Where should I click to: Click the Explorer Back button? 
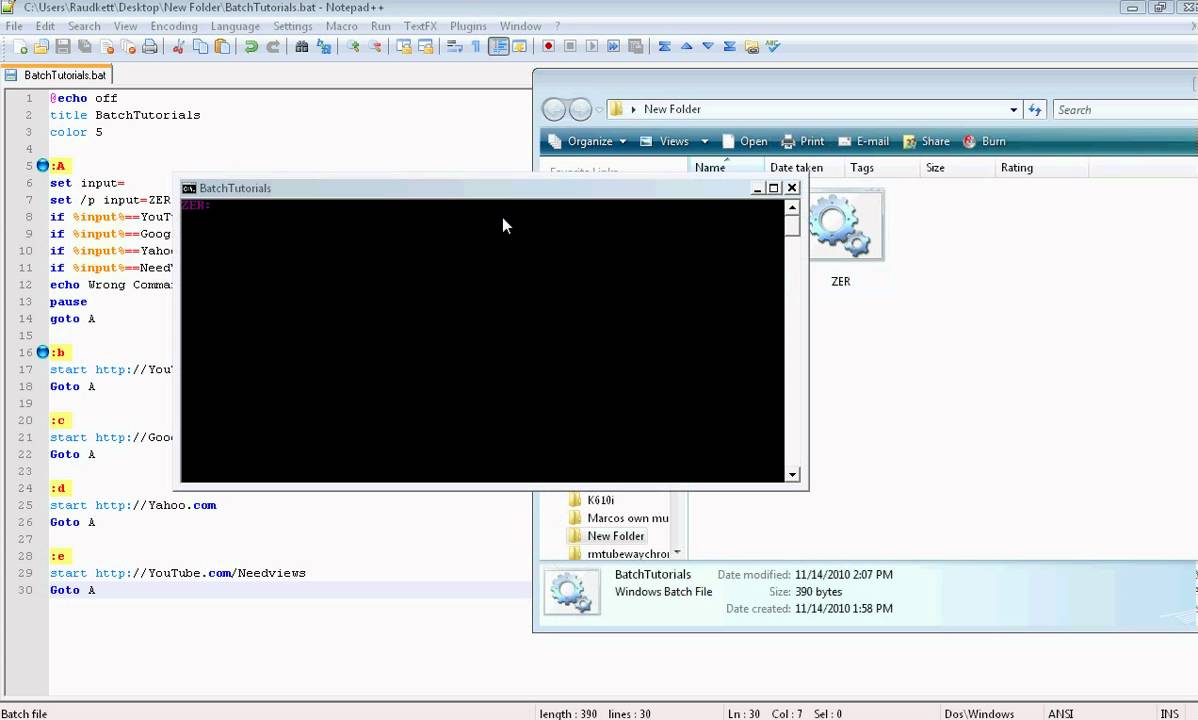click(x=554, y=110)
